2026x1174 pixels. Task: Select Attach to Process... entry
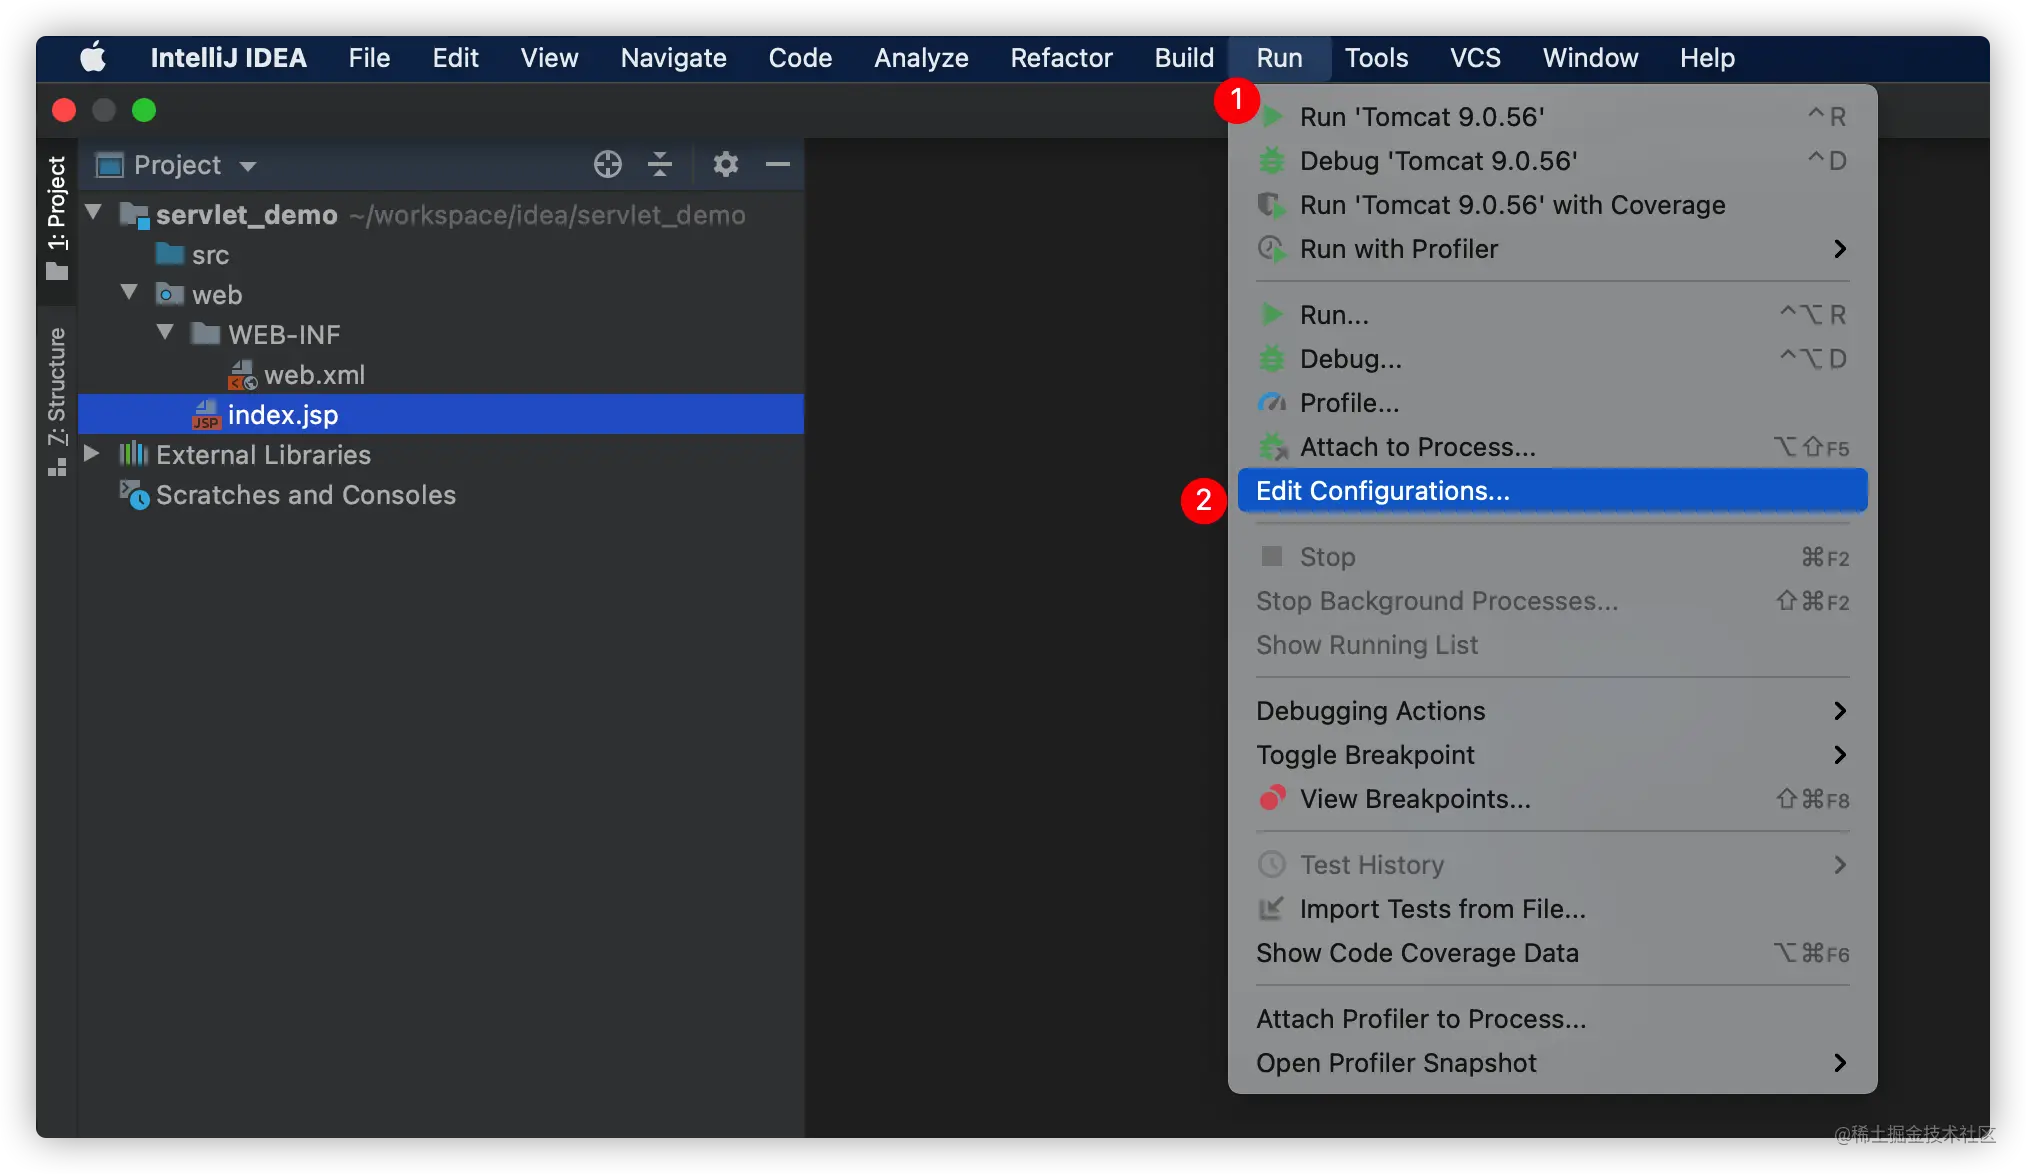click(x=1417, y=447)
